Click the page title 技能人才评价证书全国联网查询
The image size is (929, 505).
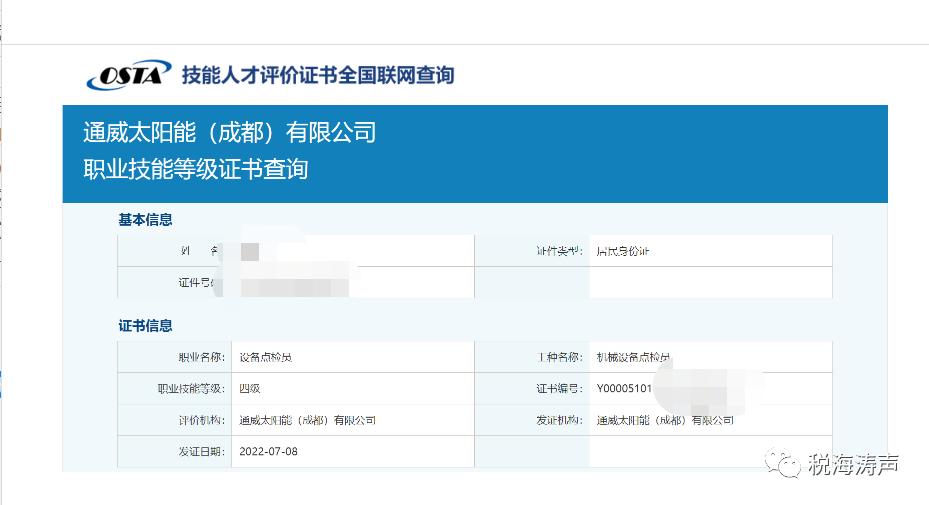pyautogui.click(x=318, y=75)
